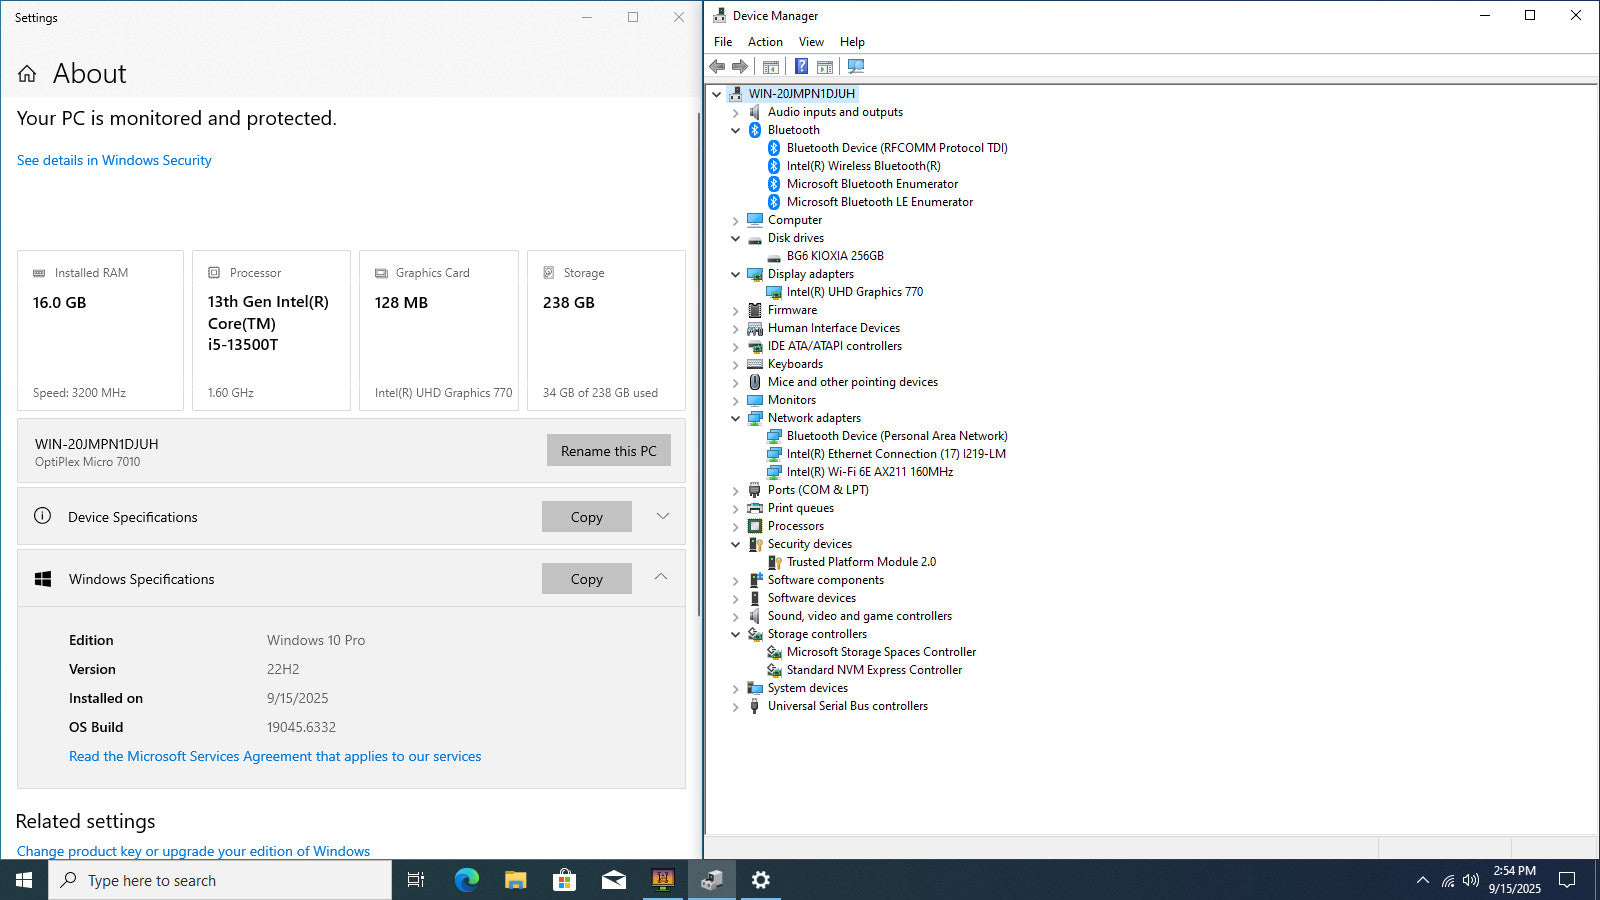Launch Microsoft Edge from the taskbar

(x=466, y=880)
